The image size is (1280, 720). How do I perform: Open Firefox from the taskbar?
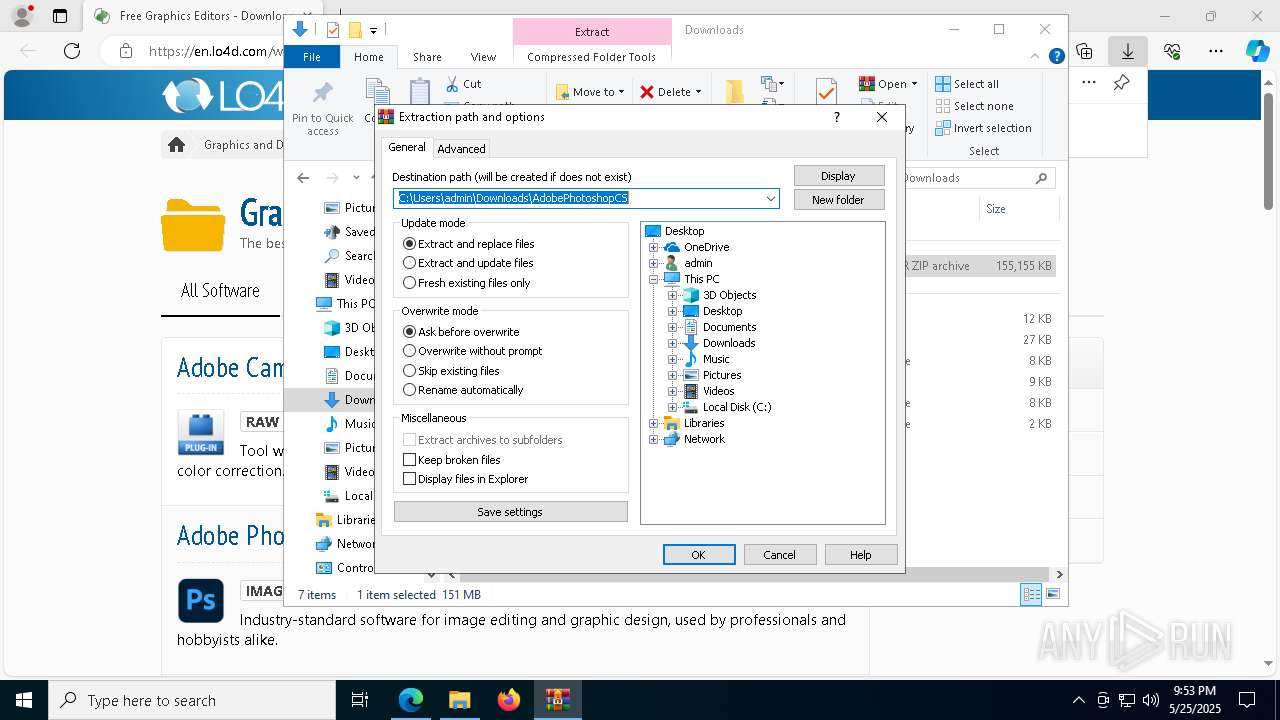pos(509,700)
